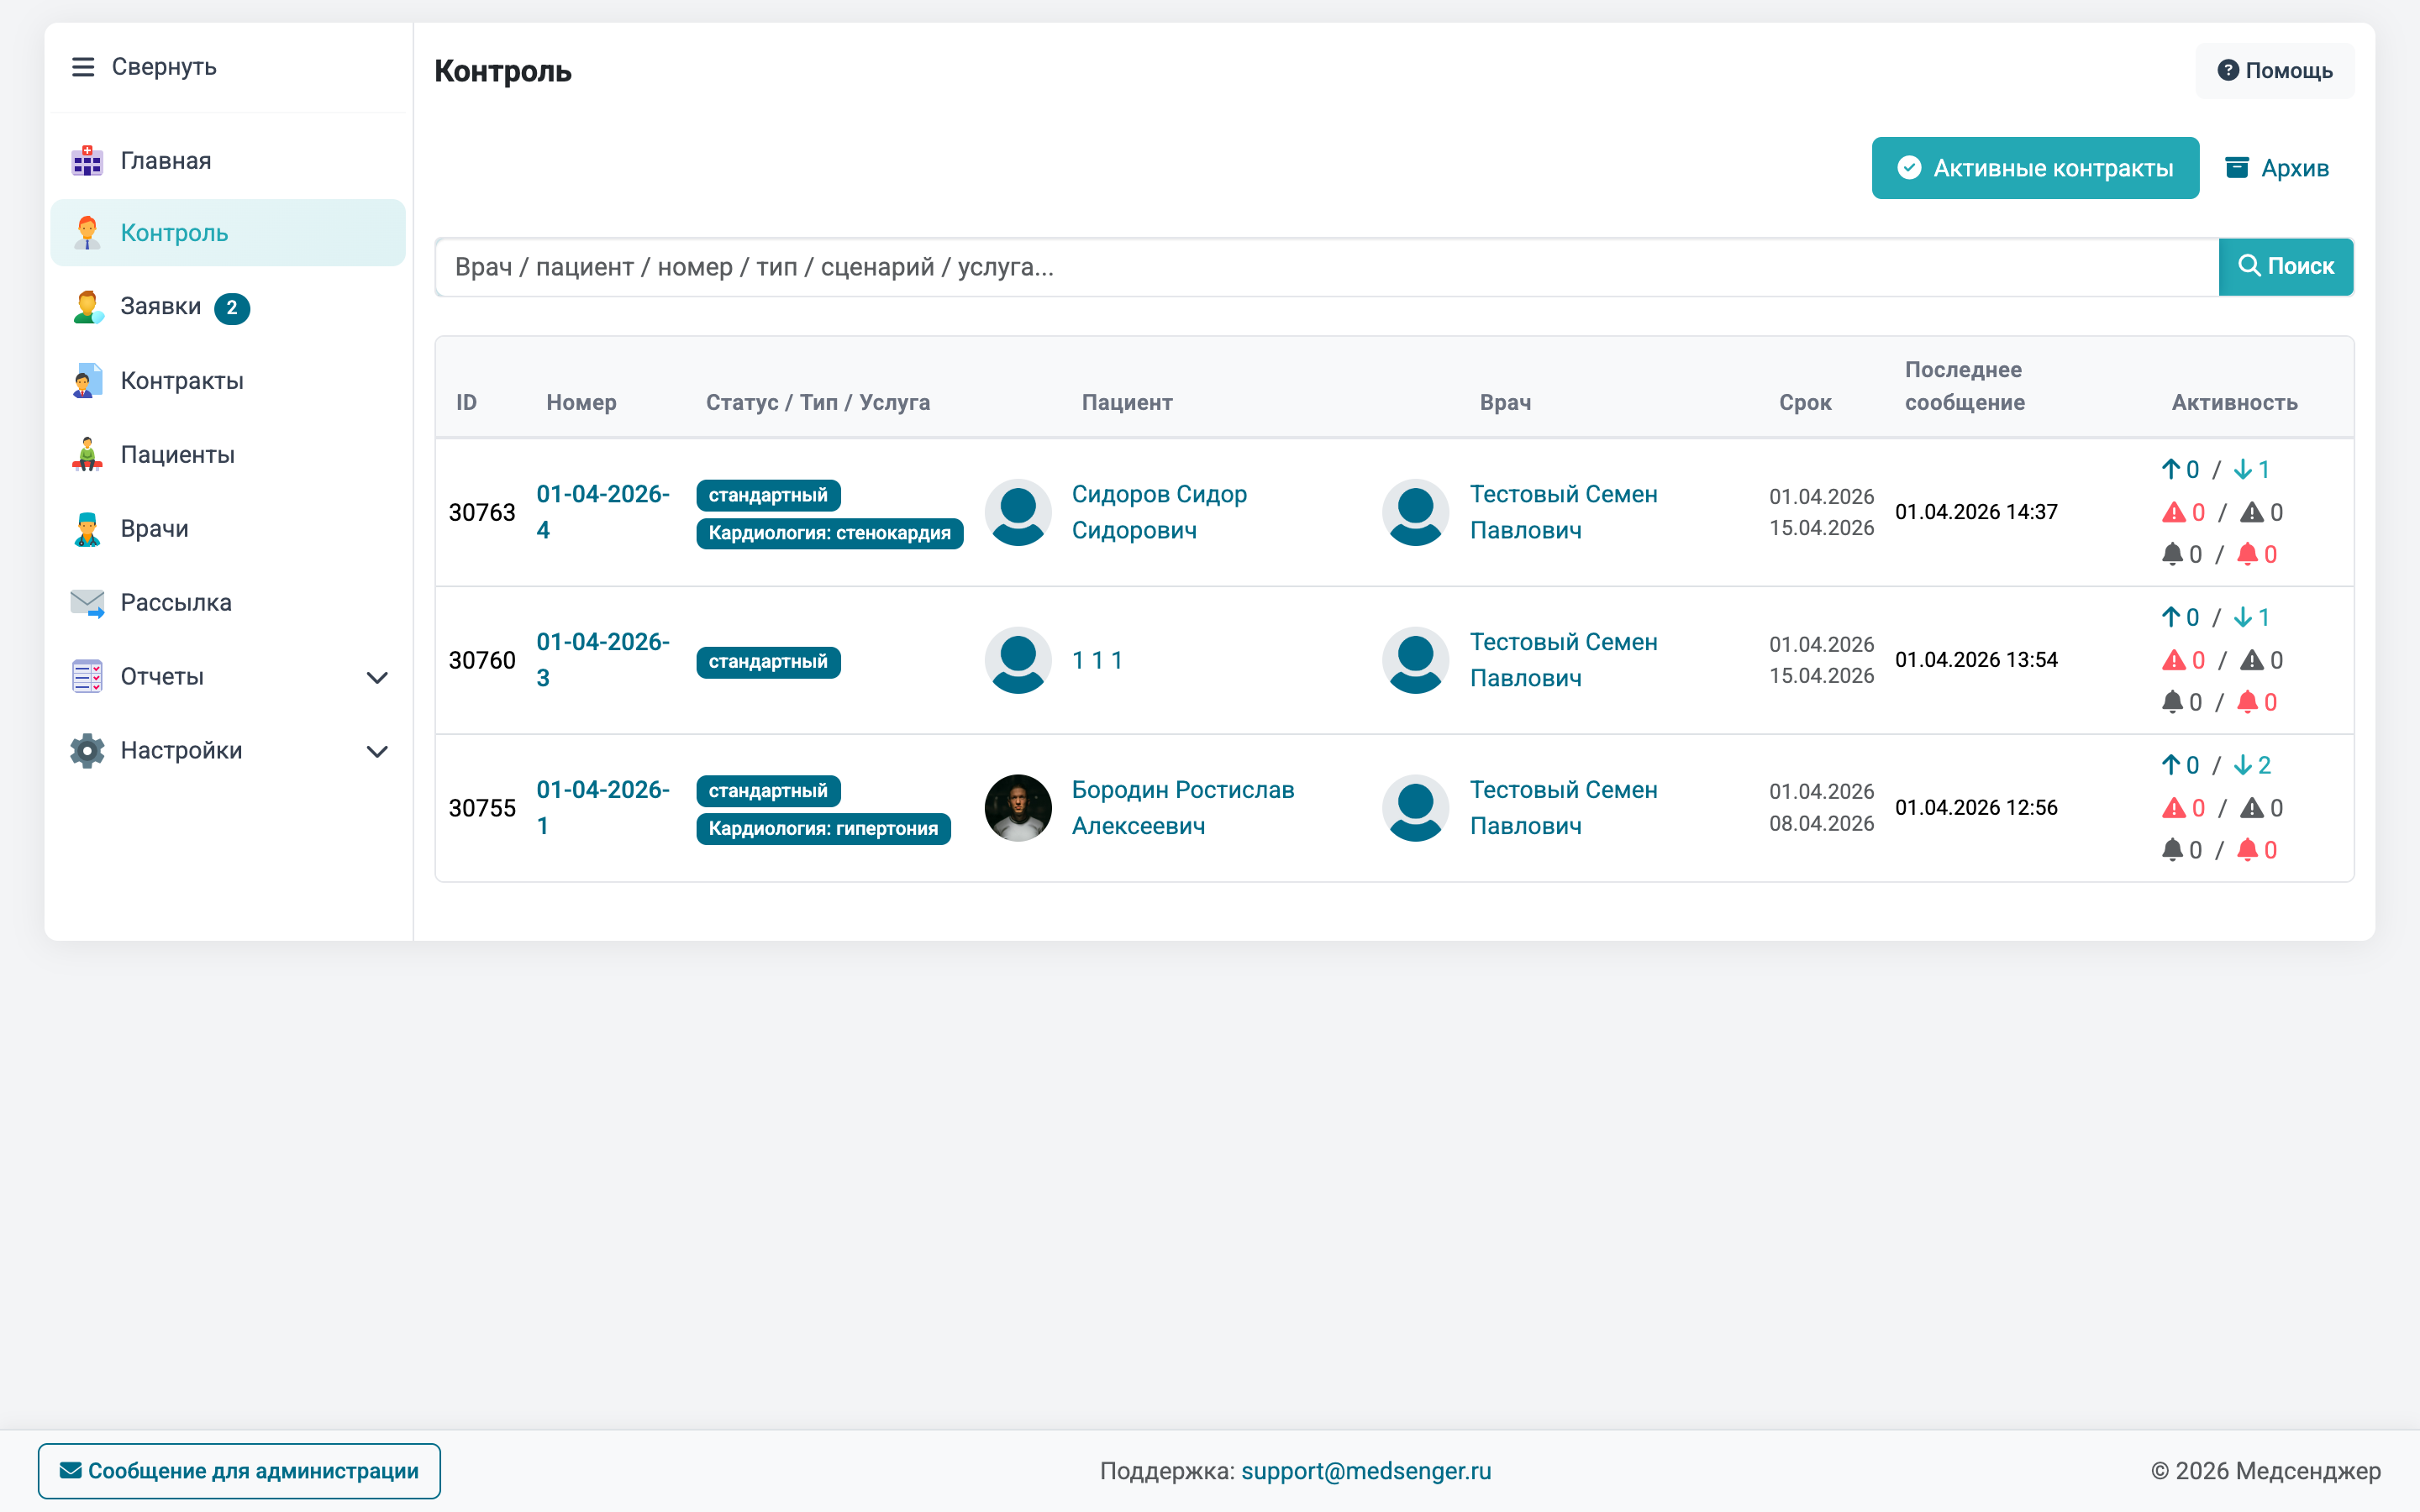Click Контроль sidebar icon

pos(87,233)
